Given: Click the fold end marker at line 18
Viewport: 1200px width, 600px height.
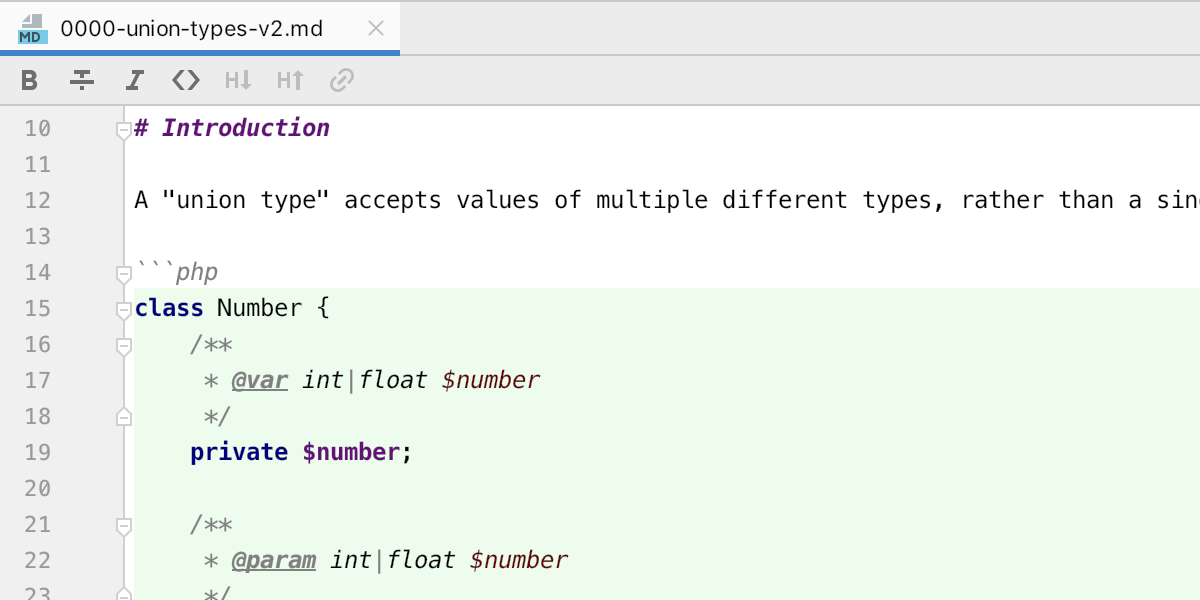Looking at the screenshot, I should (x=122, y=416).
